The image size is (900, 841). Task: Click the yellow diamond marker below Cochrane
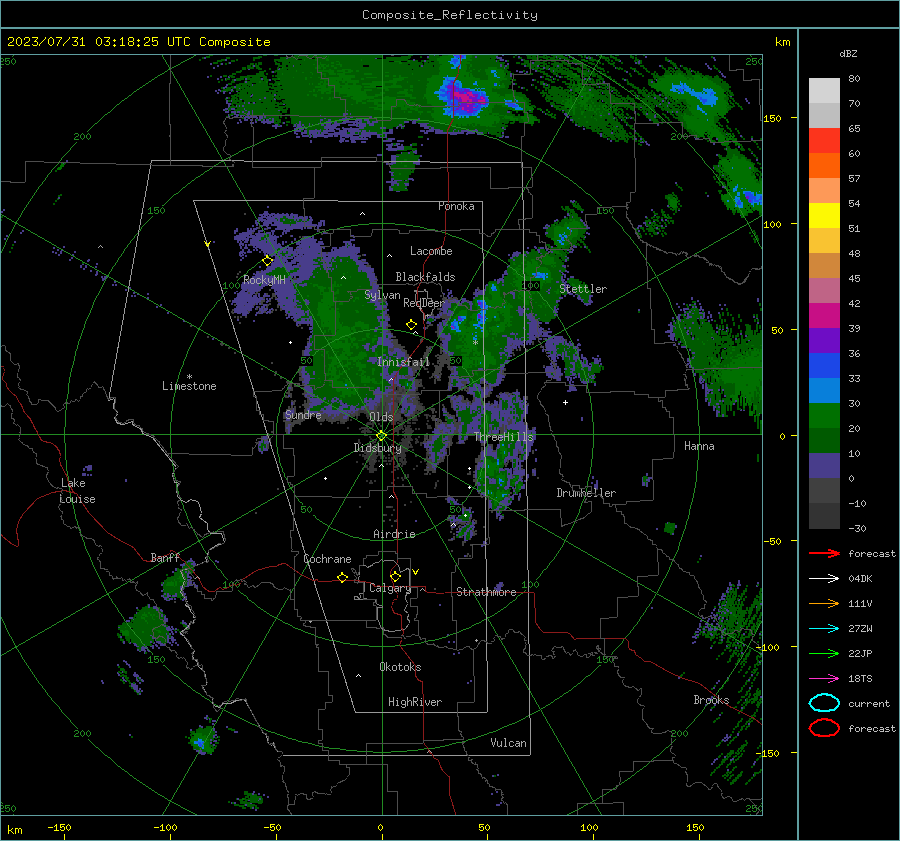(342, 578)
